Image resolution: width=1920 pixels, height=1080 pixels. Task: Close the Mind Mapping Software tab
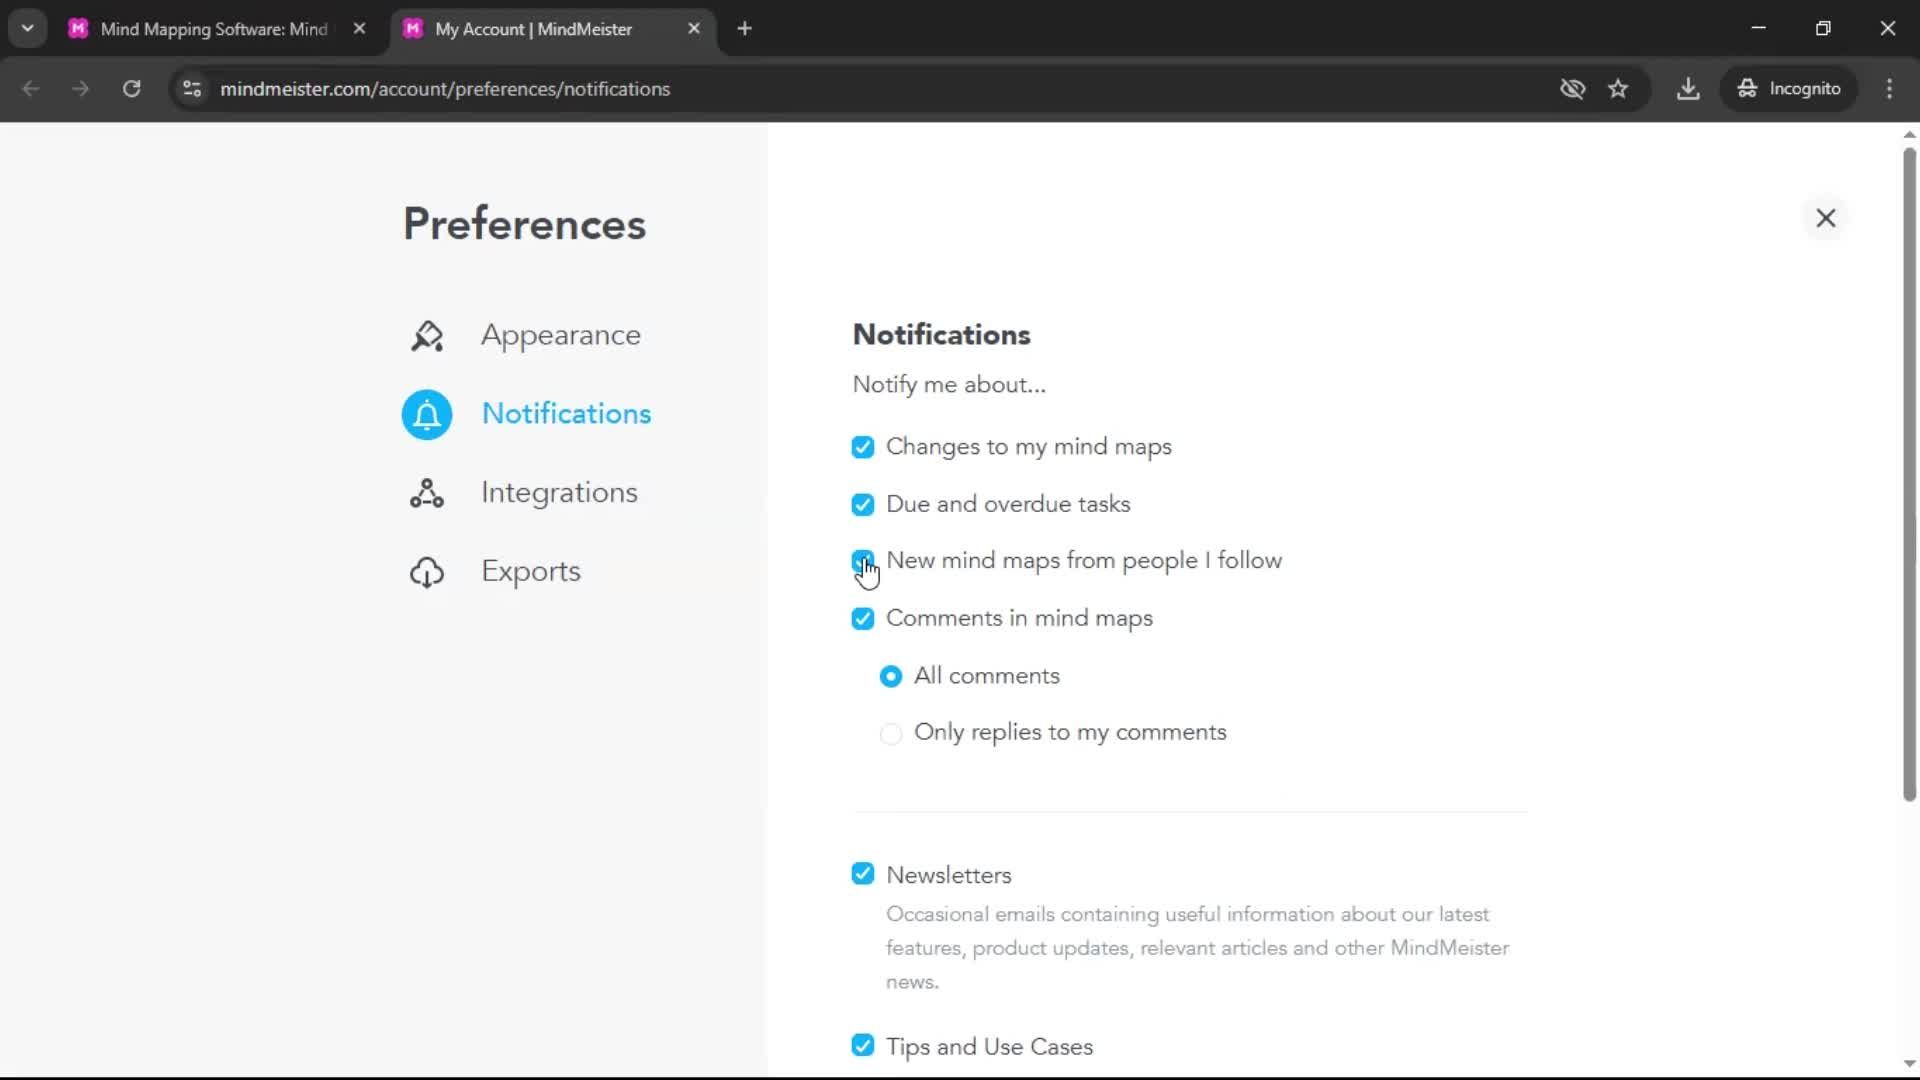point(359,29)
